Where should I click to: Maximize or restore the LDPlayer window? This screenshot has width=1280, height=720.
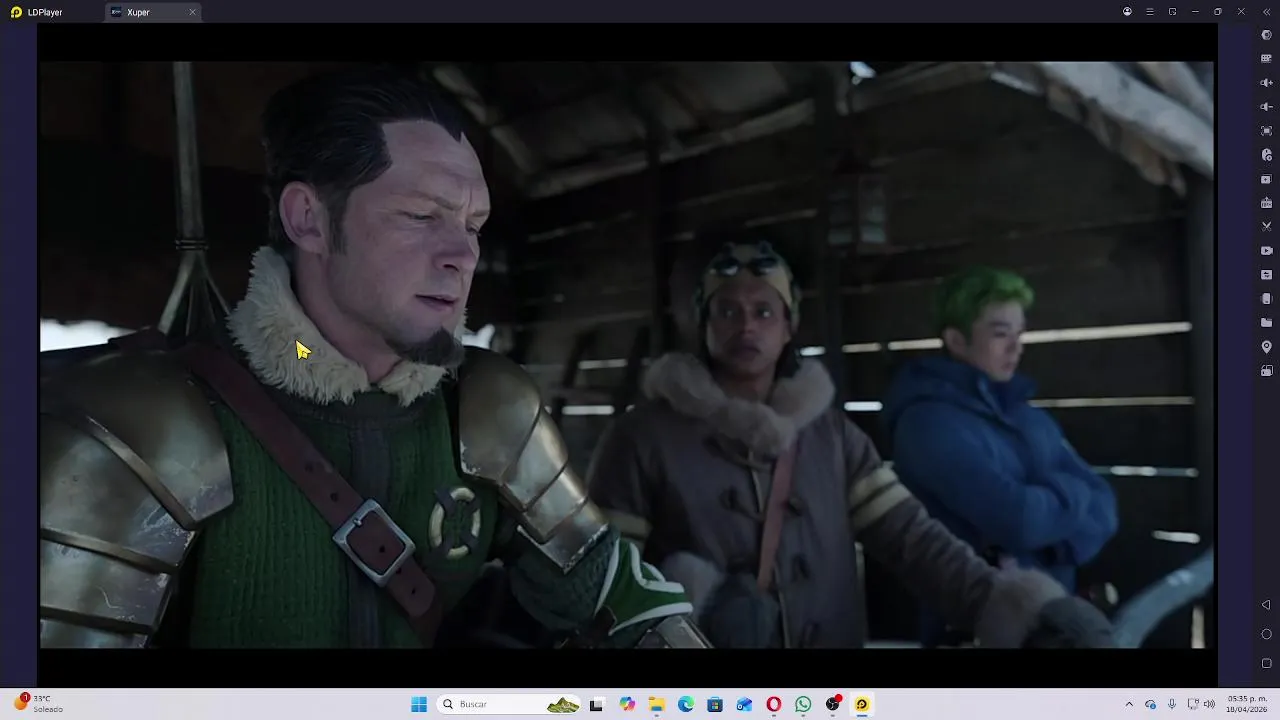(1218, 12)
